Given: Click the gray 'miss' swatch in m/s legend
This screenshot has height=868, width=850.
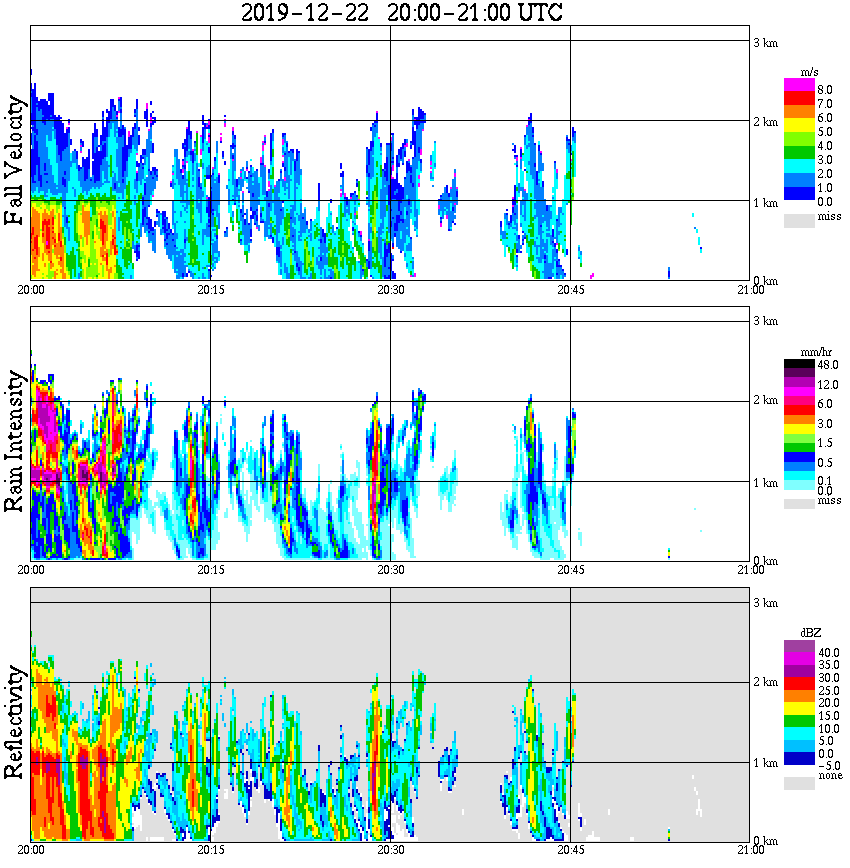Looking at the screenshot, I should point(799,220).
